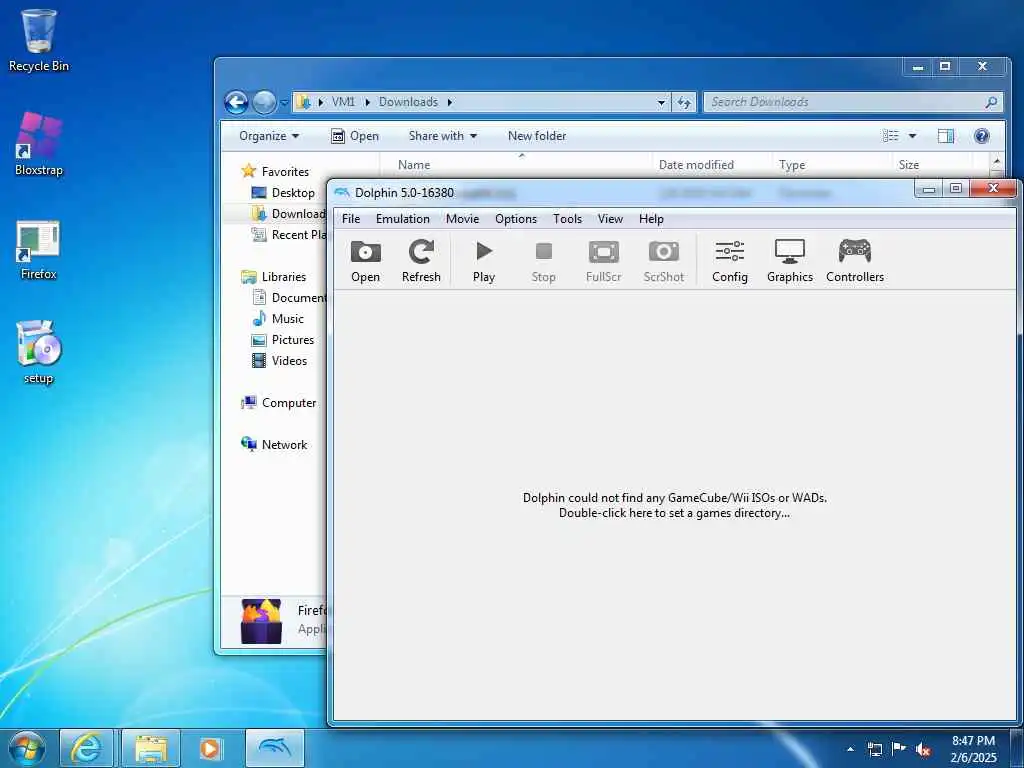Open Windows Media Player from the taskbar
The height and width of the screenshot is (768, 1024).
coord(210,748)
